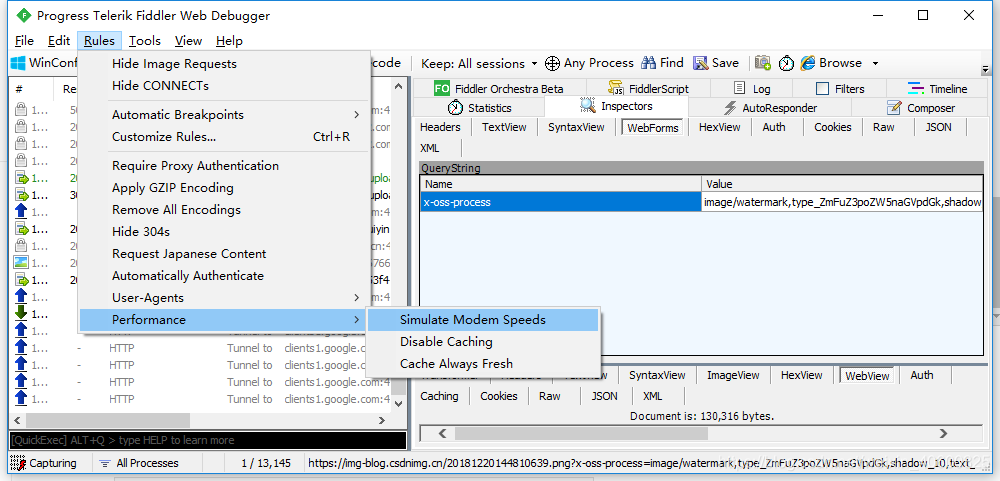Expand Performance submenu entry
This screenshot has width=1000, height=481.
click(x=224, y=320)
